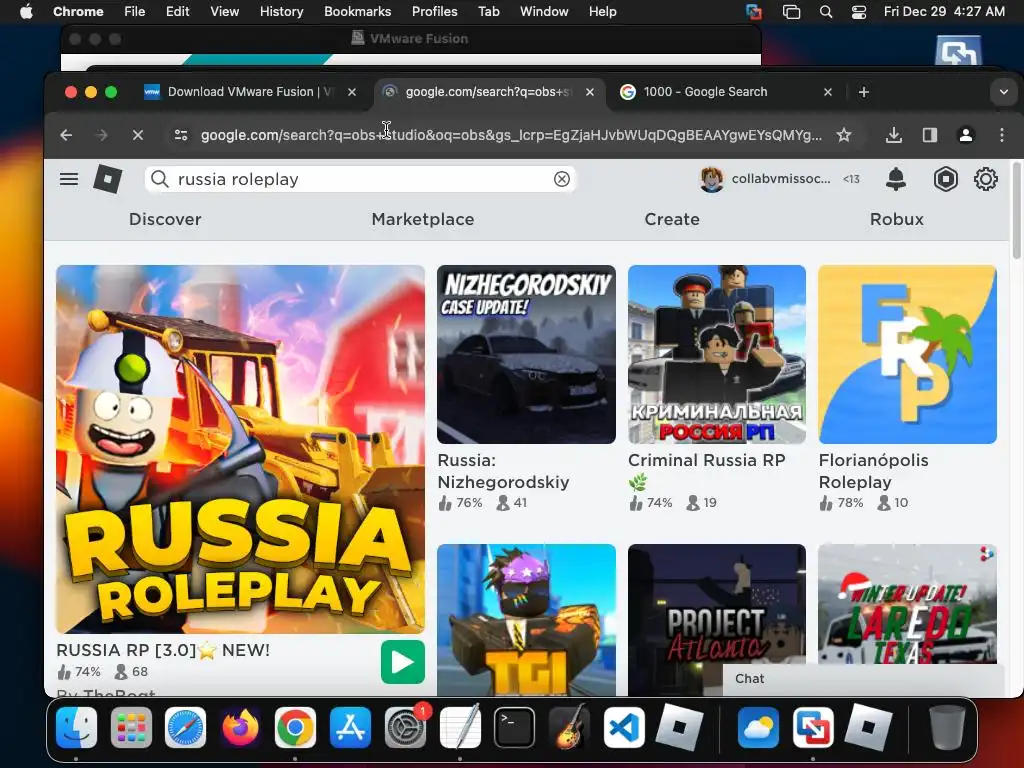Open Finder from the Dock
Viewport: 1024px width, 768px height.
point(76,728)
